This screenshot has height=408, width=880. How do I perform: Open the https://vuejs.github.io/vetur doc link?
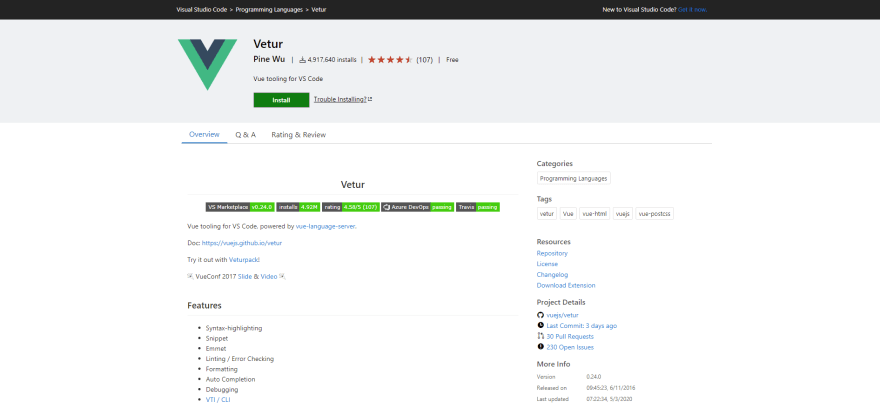[x=241, y=244]
